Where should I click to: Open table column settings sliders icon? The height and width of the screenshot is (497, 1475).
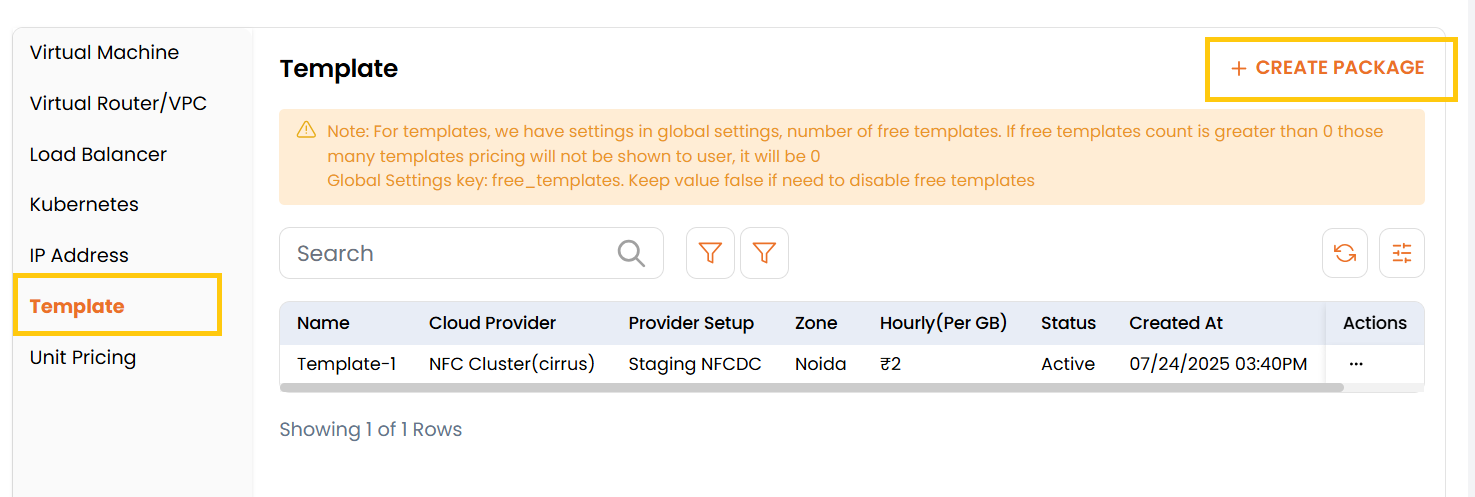[x=1402, y=253]
